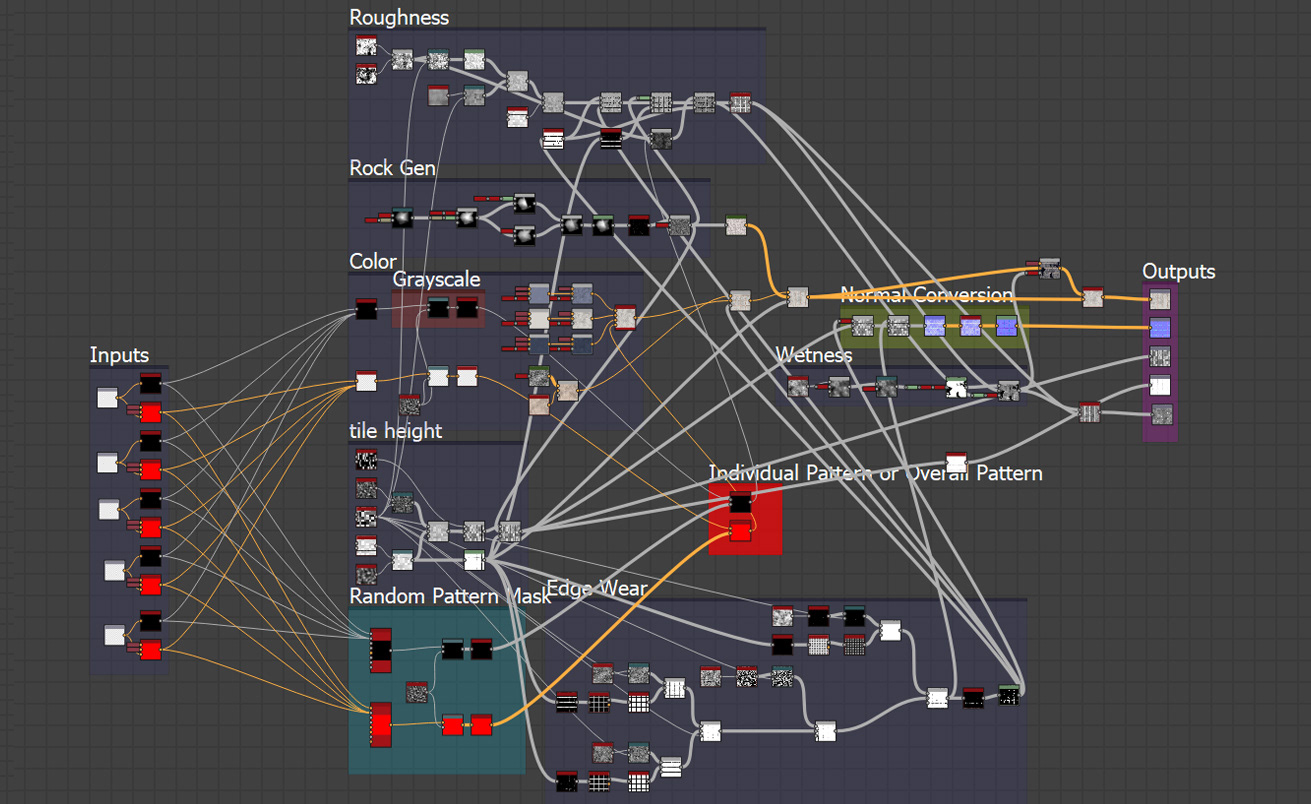The height and width of the screenshot is (804, 1311).
Task: Select the topmost node in tile height frame
Action: pyautogui.click(x=366, y=460)
